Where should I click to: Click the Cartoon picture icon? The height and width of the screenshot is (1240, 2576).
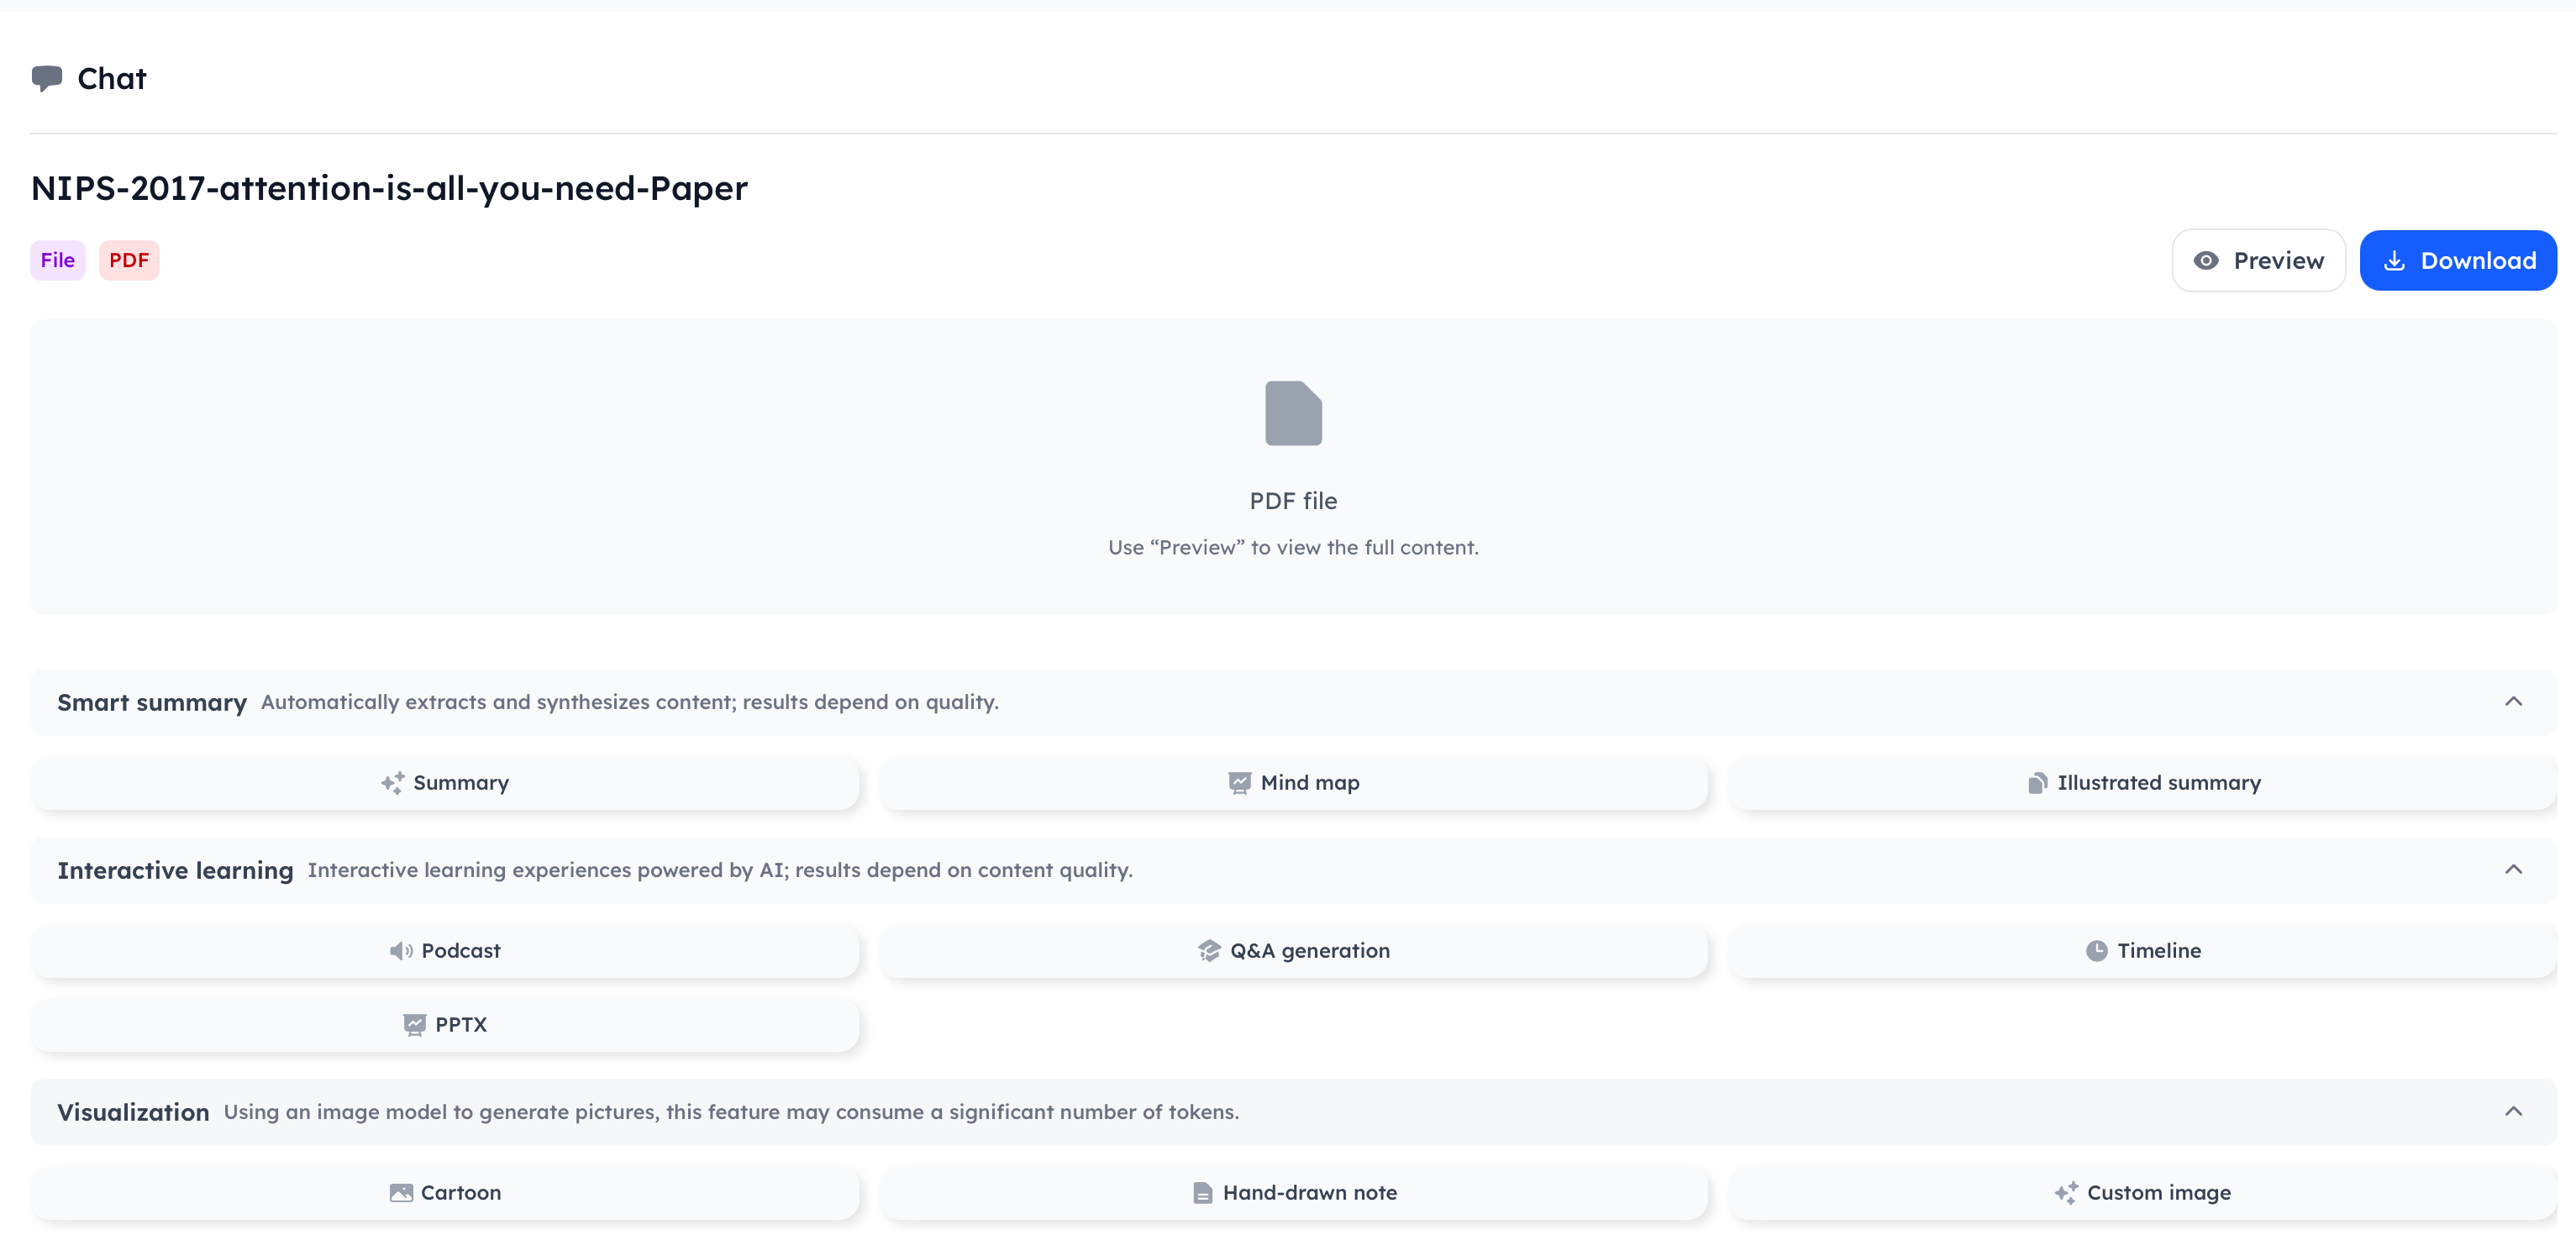click(x=401, y=1192)
